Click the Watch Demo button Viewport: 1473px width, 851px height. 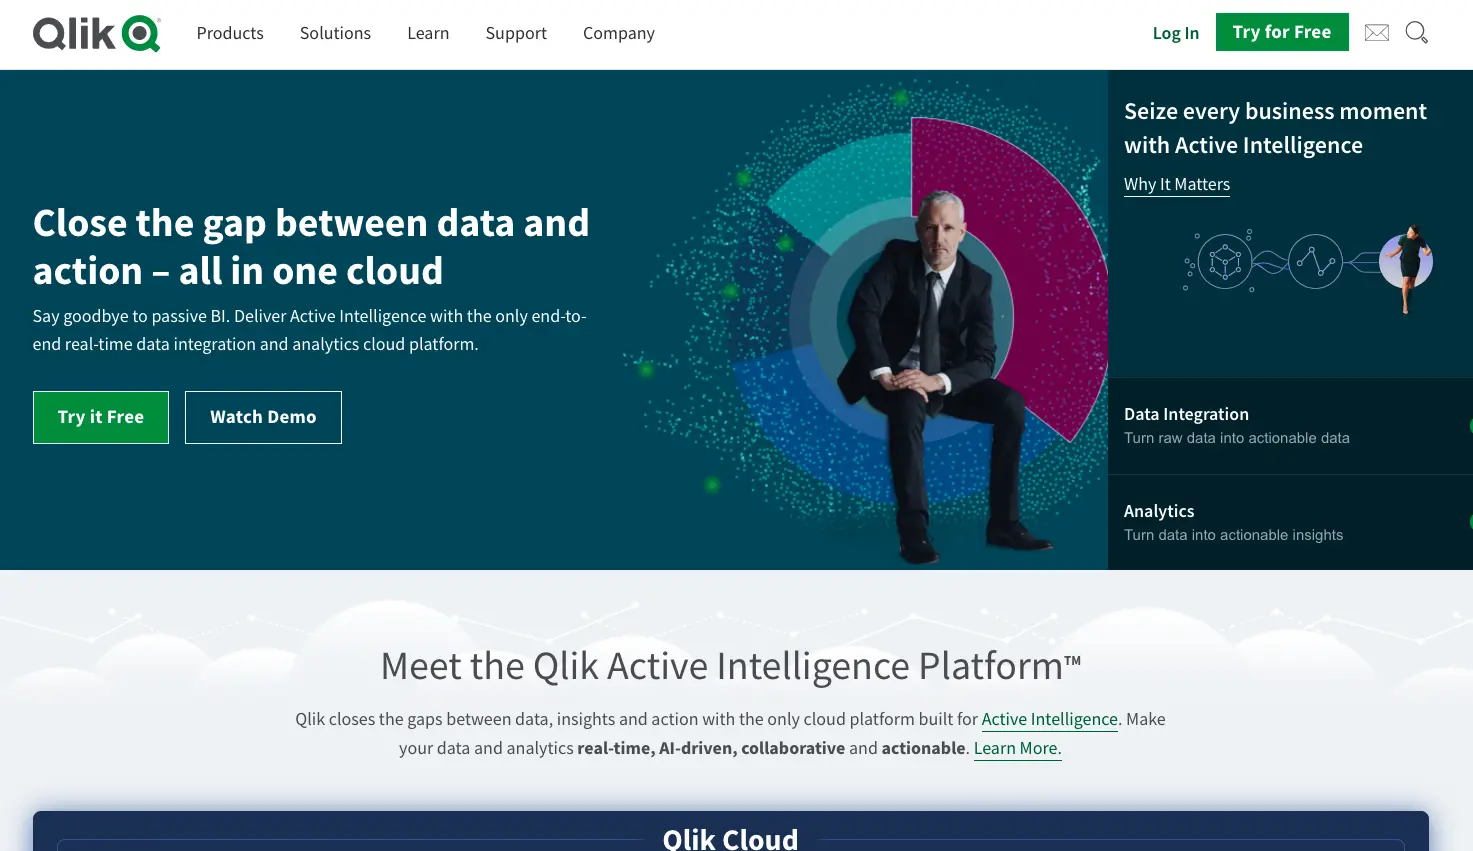click(263, 417)
